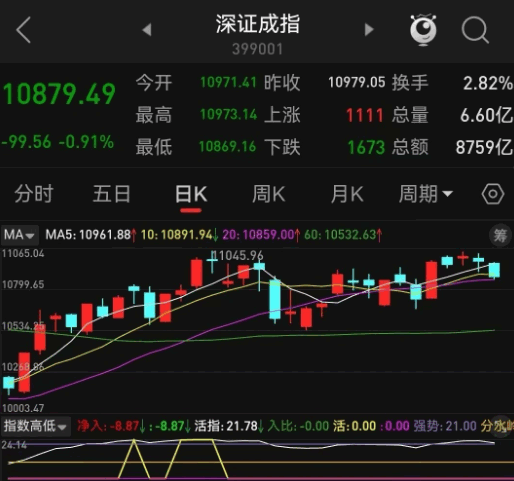Tap the 最低 value 10869.16
The height and width of the screenshot is (481, 514).
coord(227,147)
